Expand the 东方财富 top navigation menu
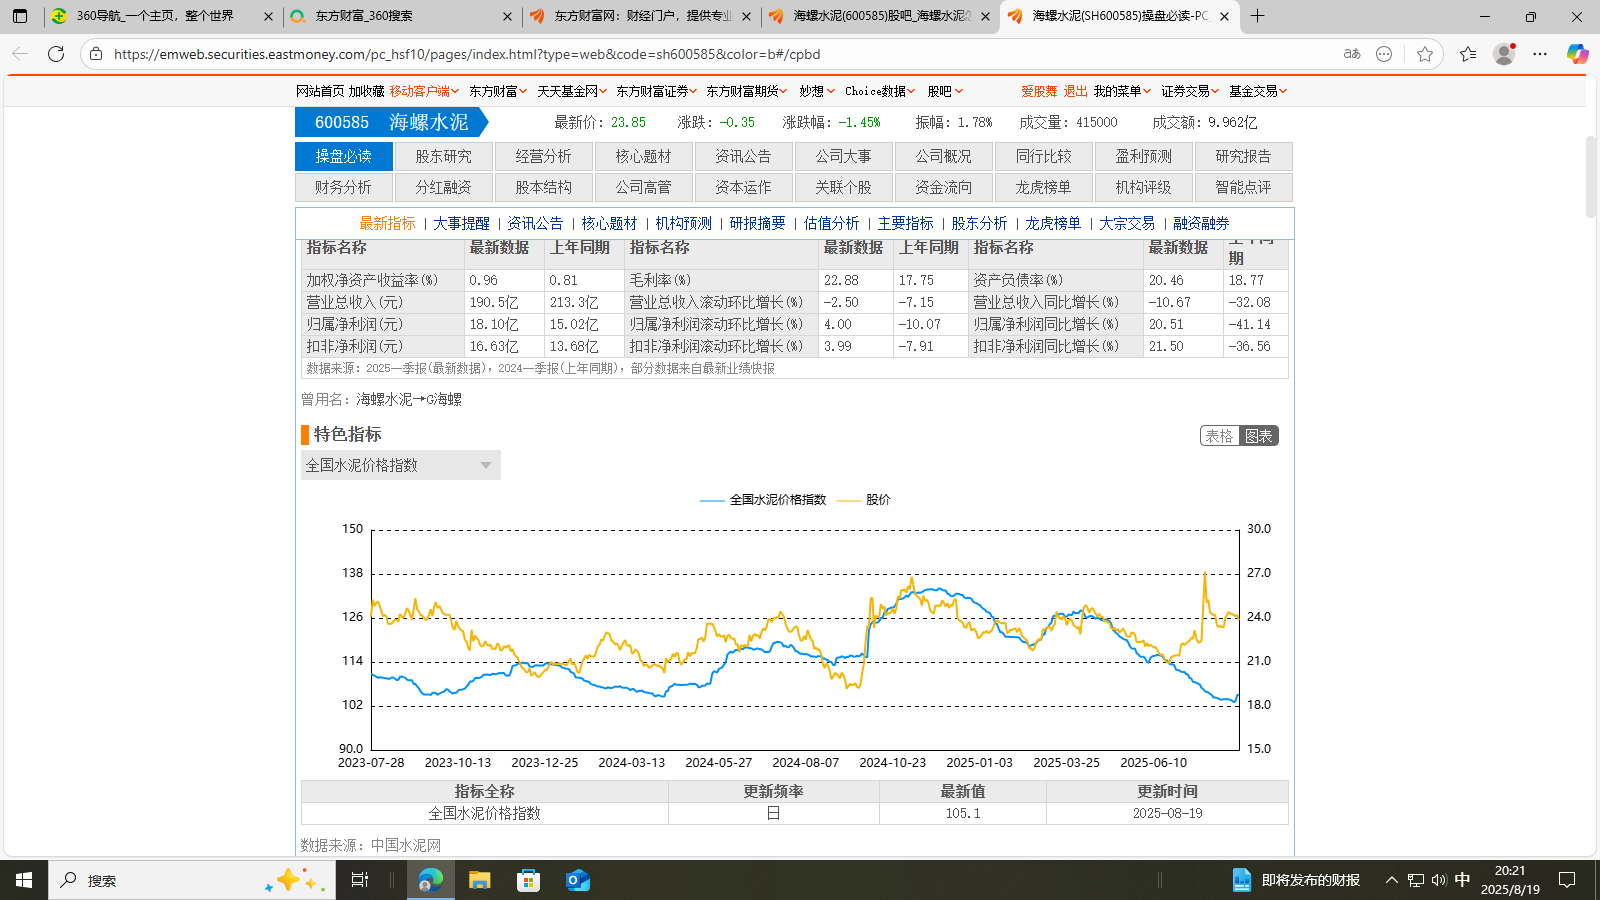 498,91
